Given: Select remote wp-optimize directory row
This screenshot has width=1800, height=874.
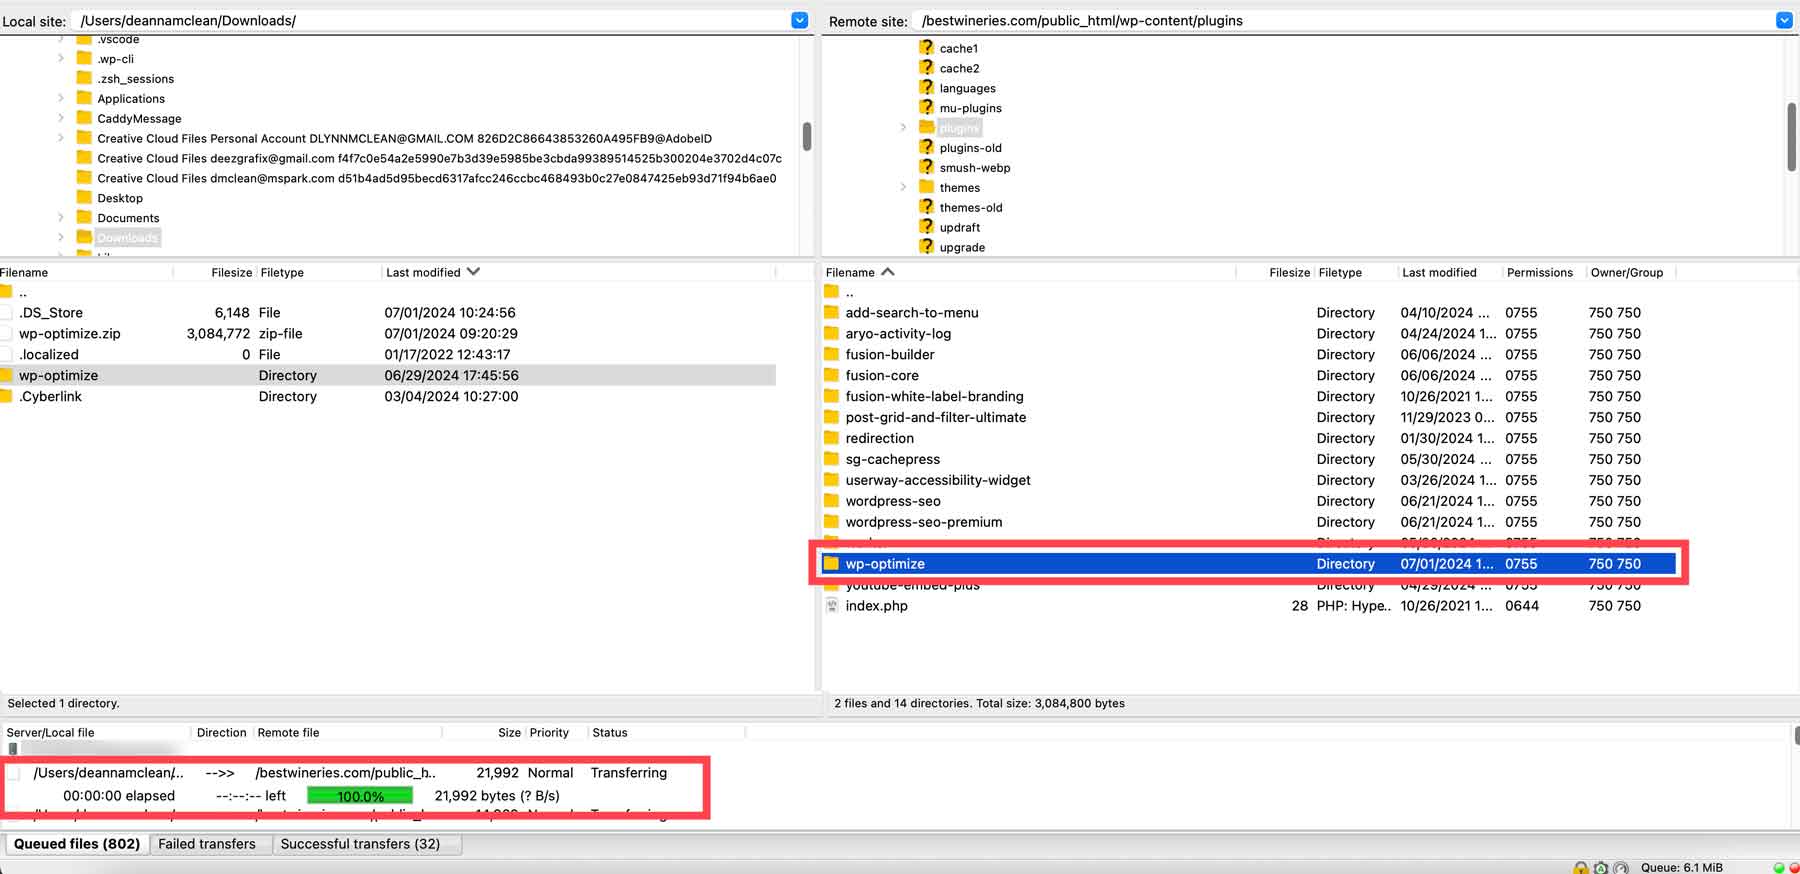Looking at the screenshot, I should point(1249,564).
